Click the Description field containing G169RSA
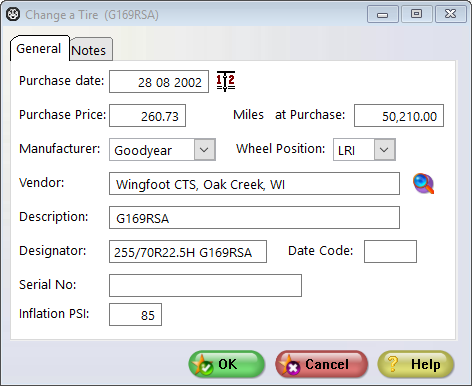The height and width of the screenshot is (386, 472). tap(254, 218)
